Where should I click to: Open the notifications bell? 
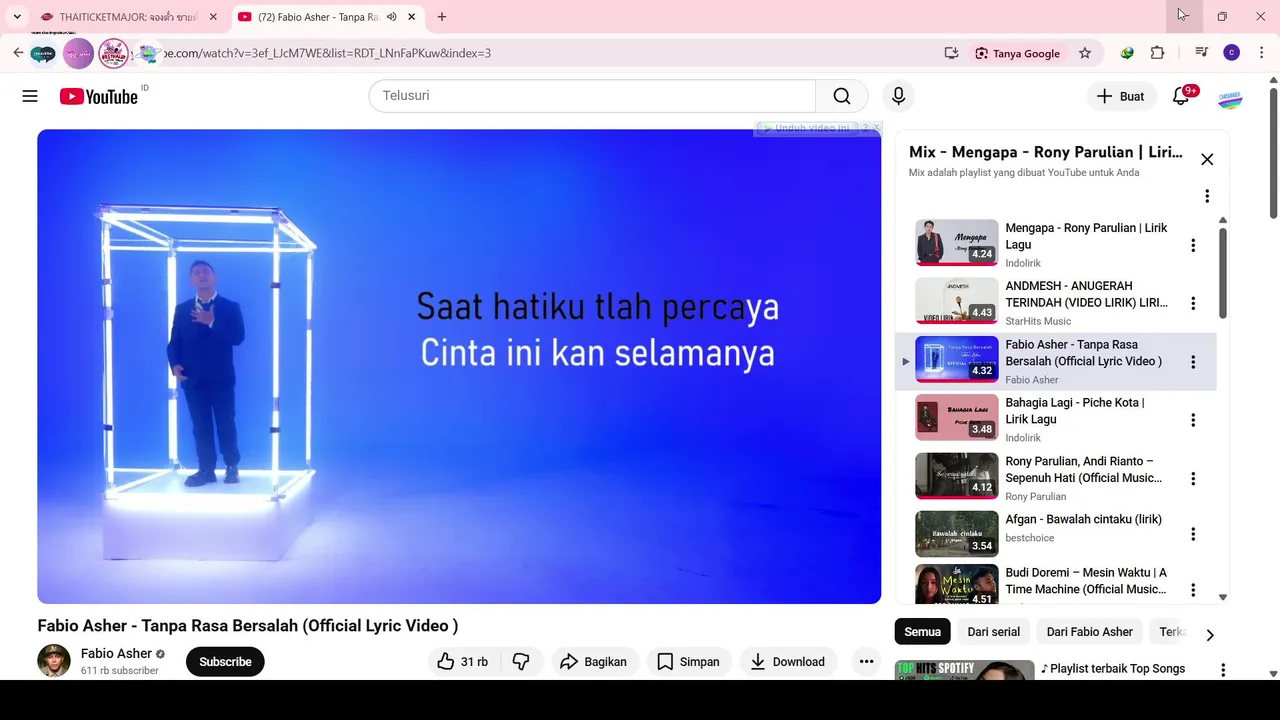pyautogui.click(x=1181, y=96)
